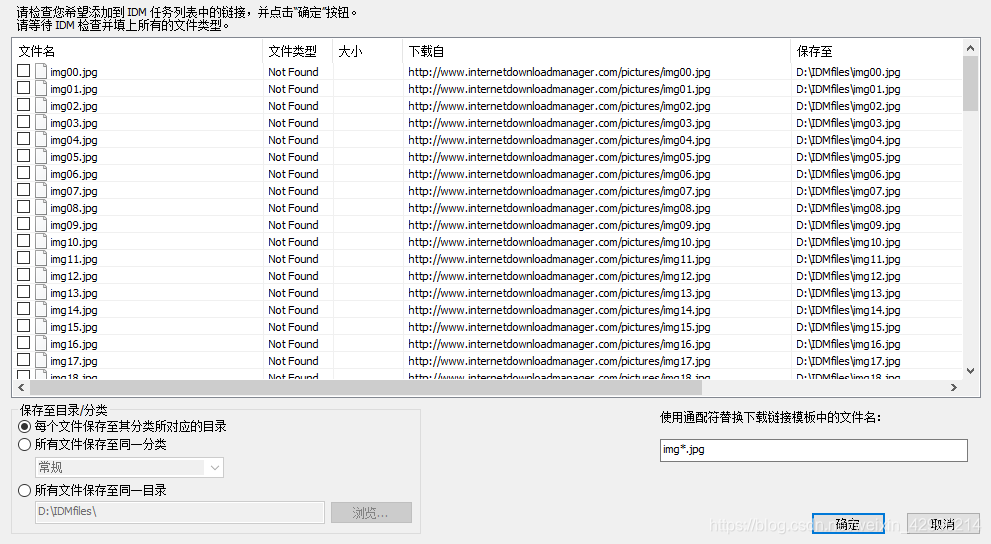Click the save path D:\IDMfiles\img03.jpg
This screenshot has height=544, width=991.
tap(848, 123)
